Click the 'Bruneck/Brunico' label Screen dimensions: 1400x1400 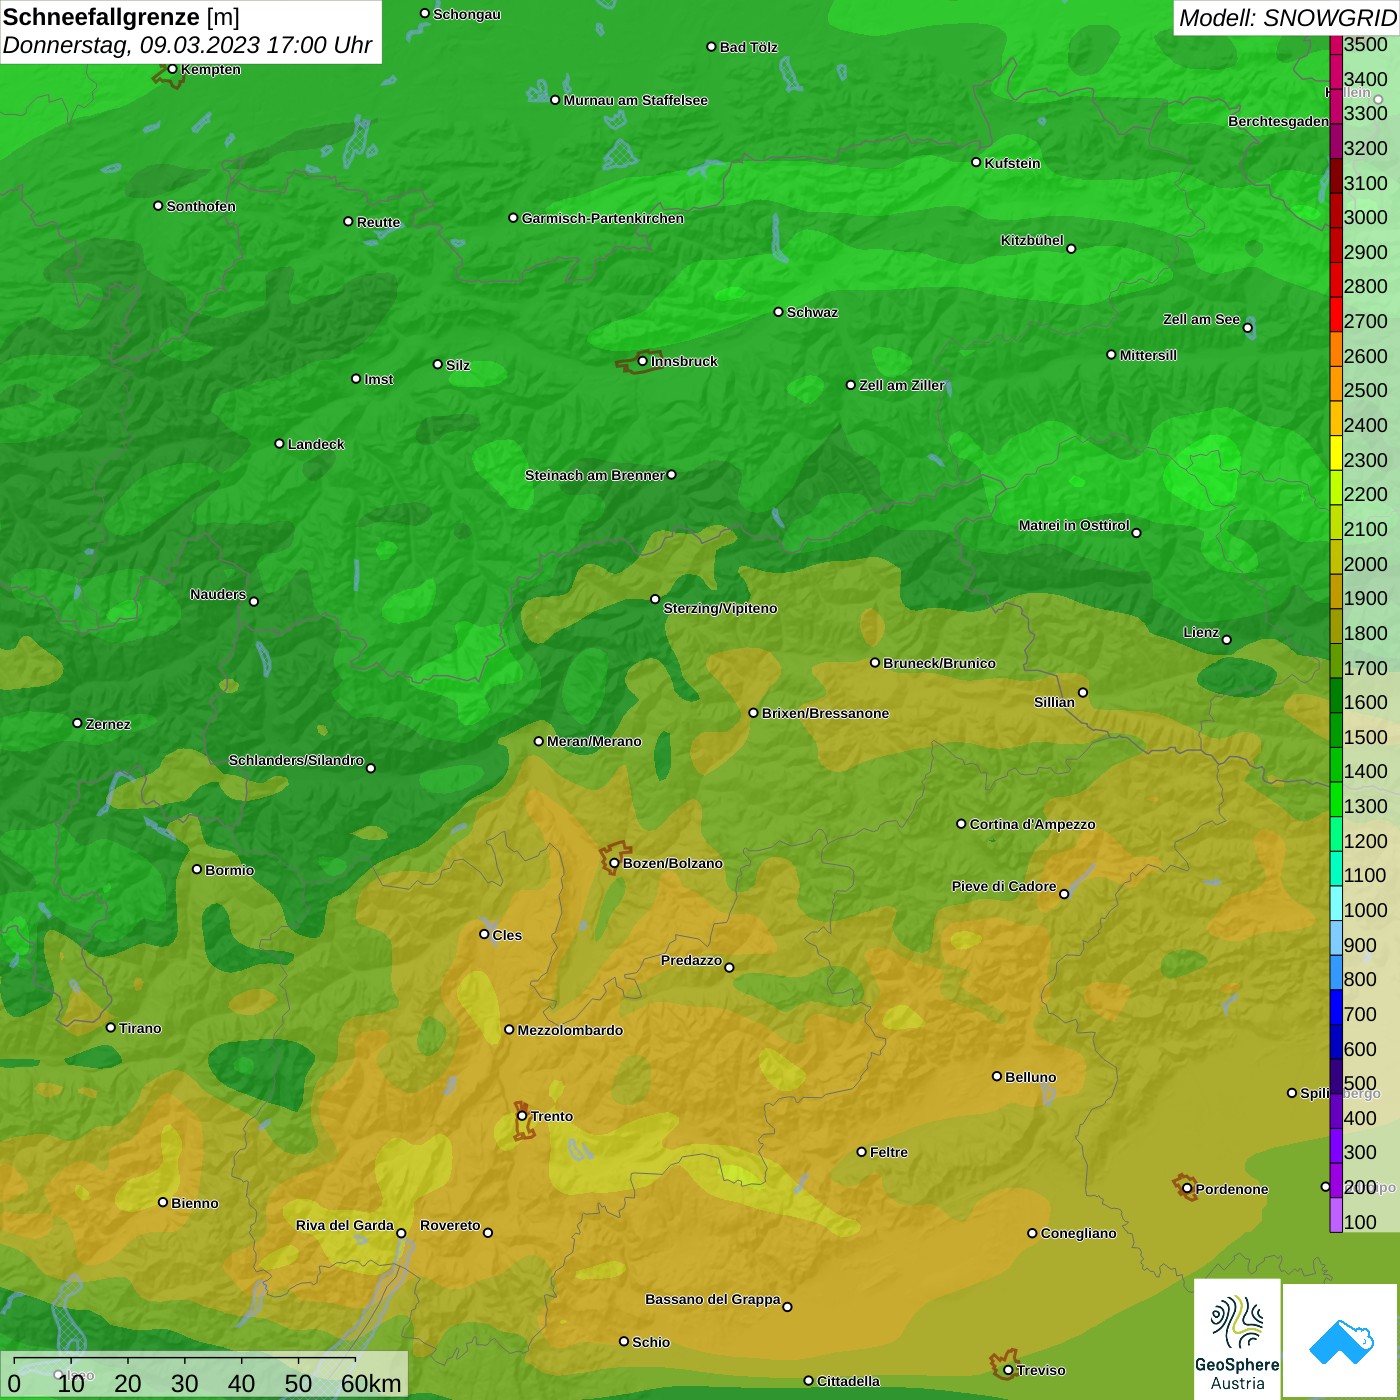(940, 663)
